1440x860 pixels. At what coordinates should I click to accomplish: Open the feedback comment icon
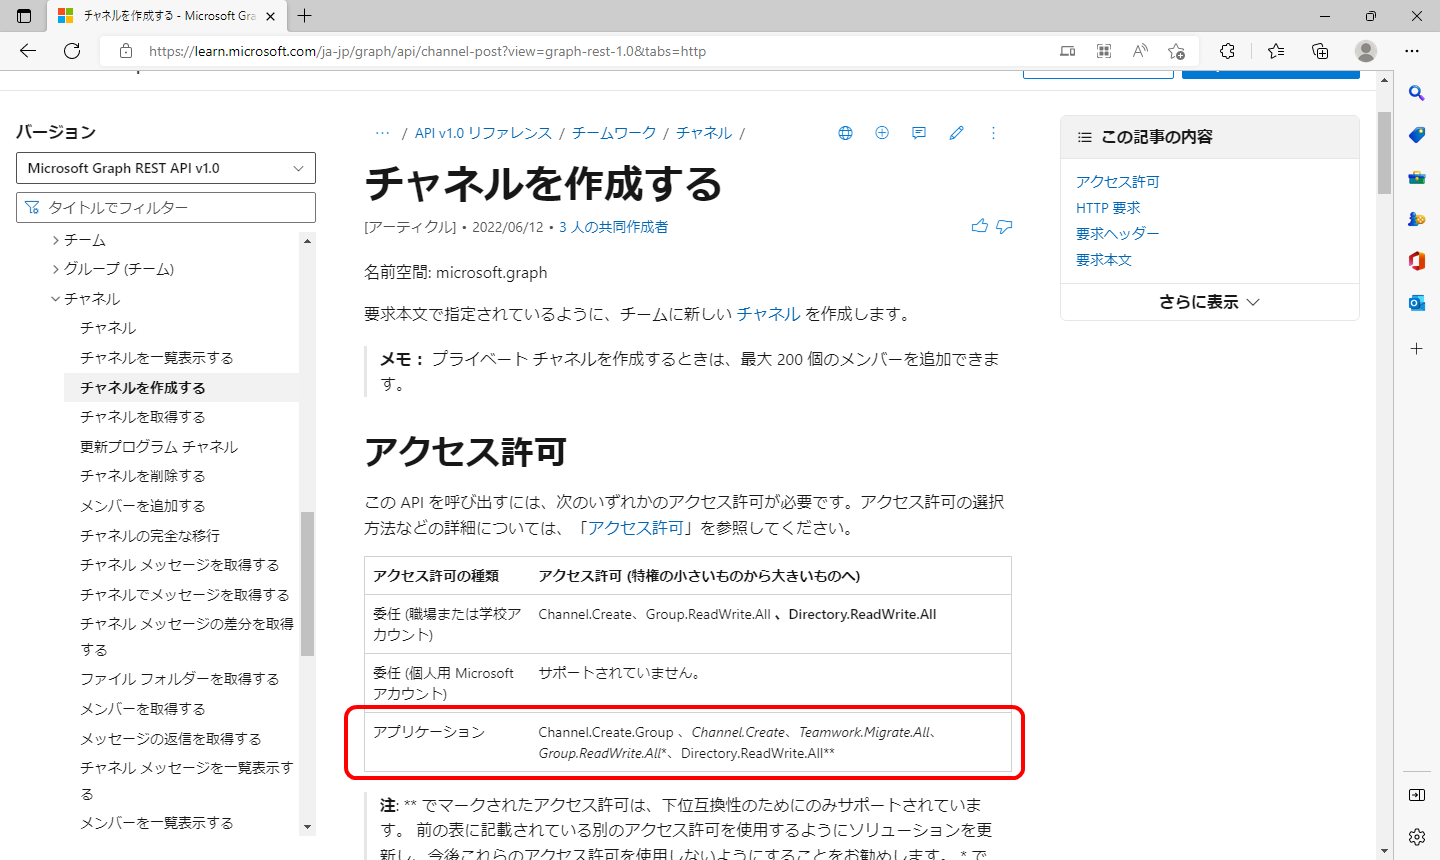click(919, 133)
